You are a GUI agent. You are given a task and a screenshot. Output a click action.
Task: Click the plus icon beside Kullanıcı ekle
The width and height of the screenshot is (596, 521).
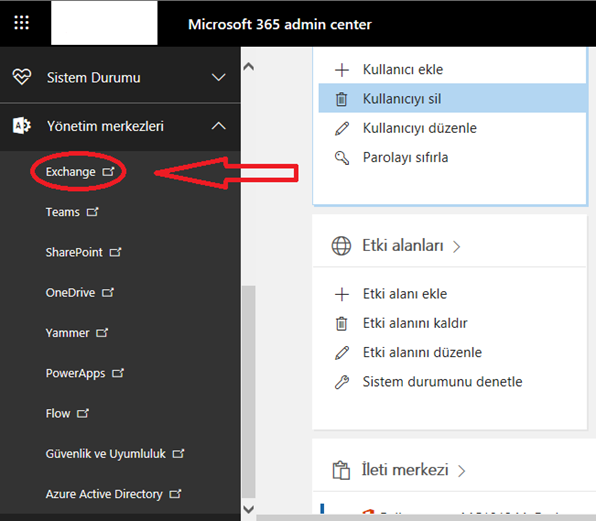pyautogui.click(x=341, y=70)
